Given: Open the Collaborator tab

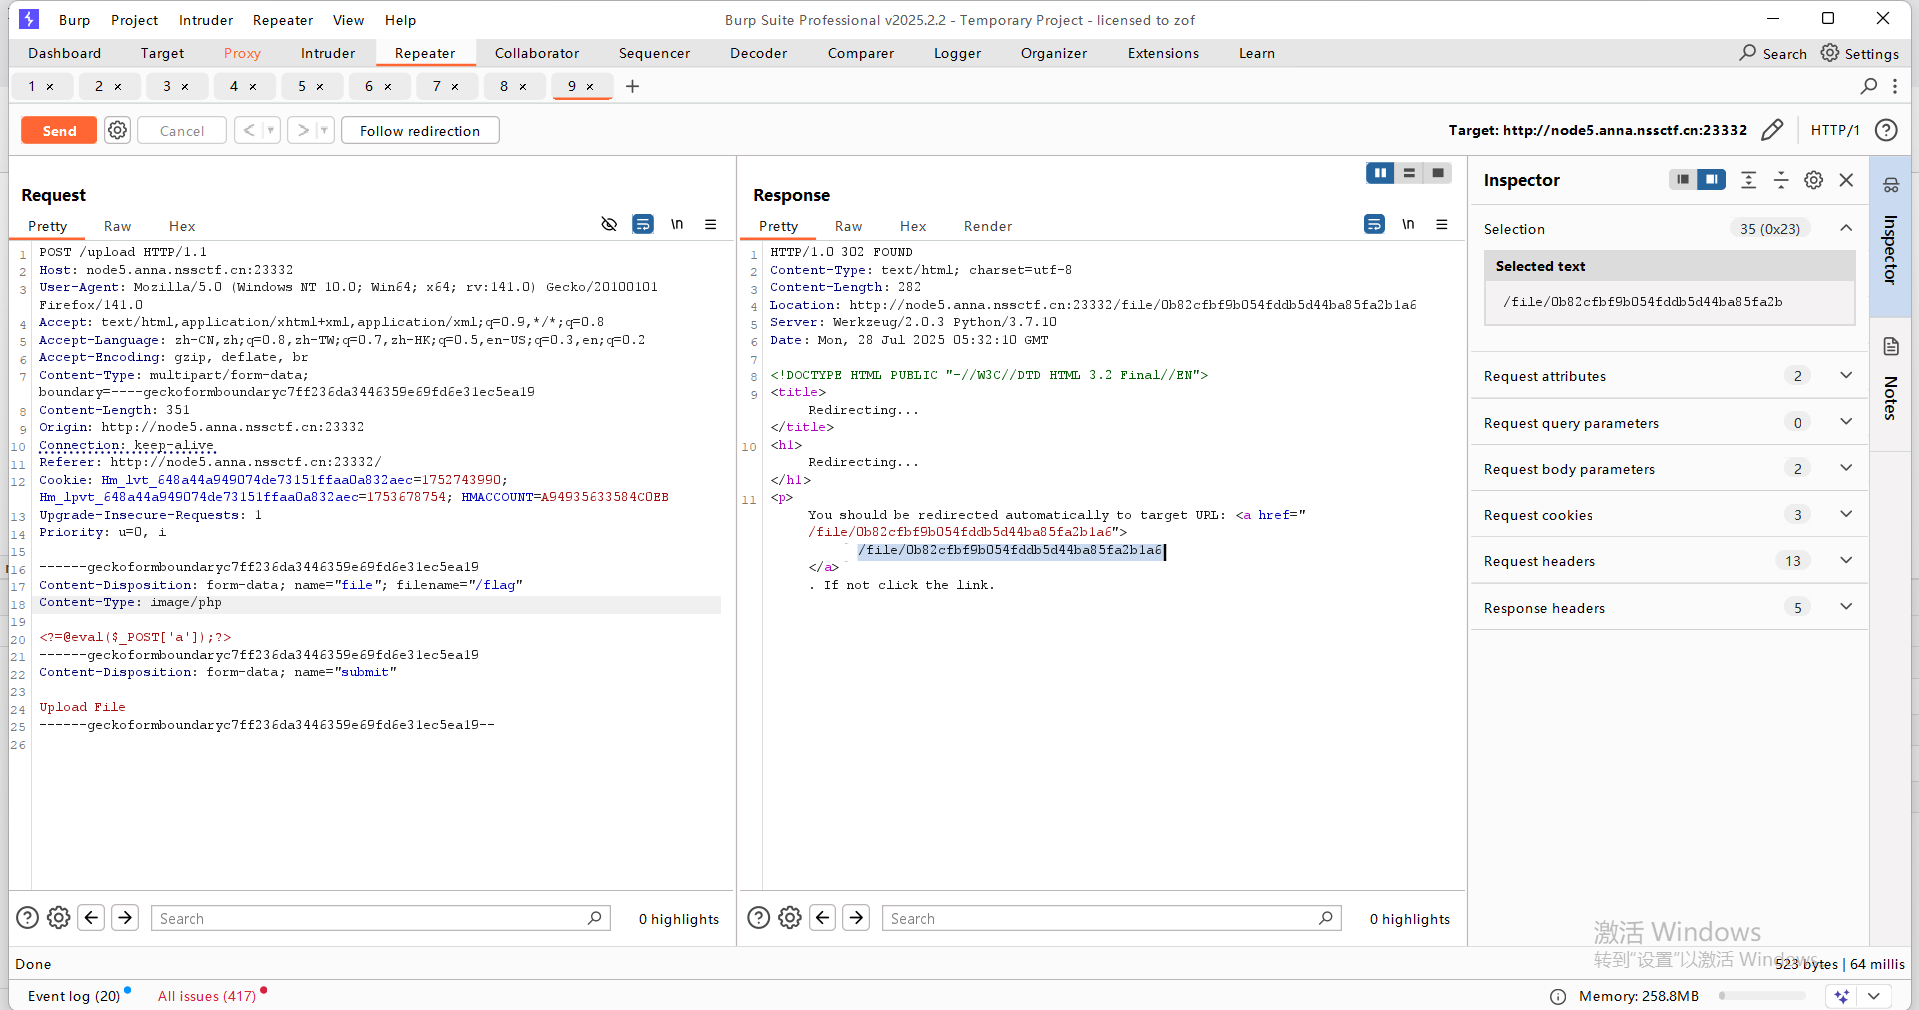Looking at the screenshot, I should (537, 53).
